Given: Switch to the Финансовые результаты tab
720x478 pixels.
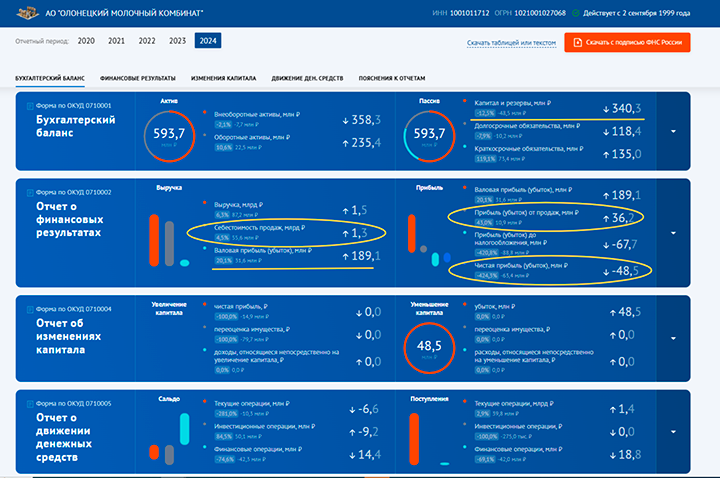Looking at the screenshot, I should (138, 78).
